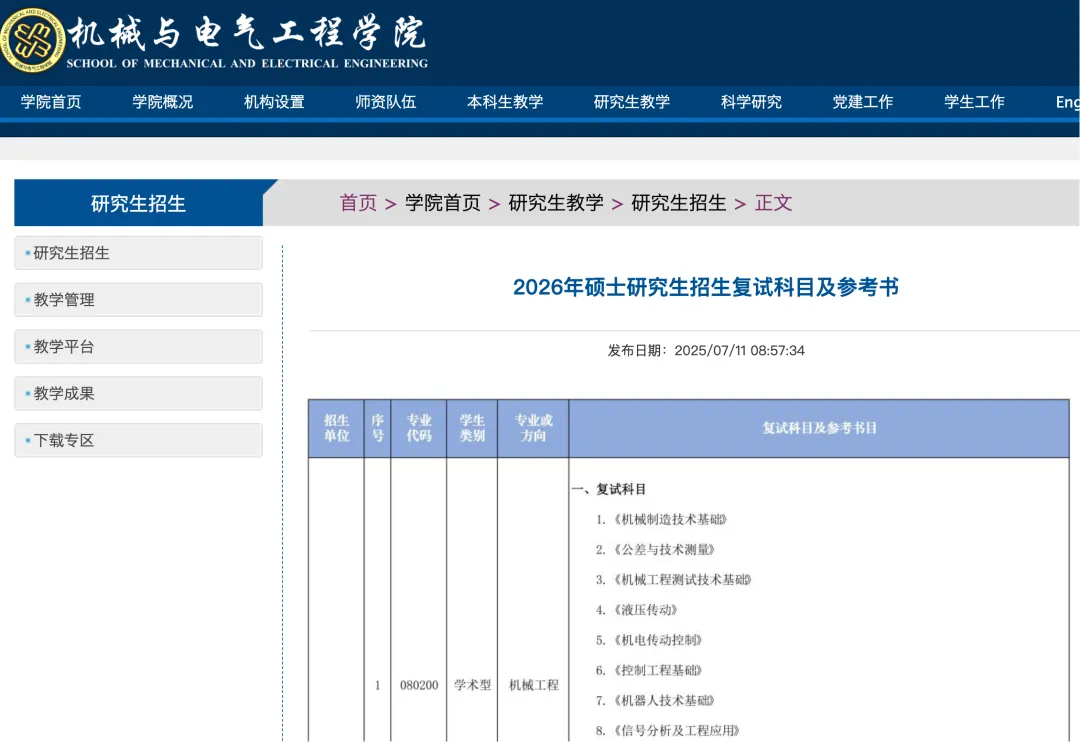
Task: Click table header 复试科目及参考书目
Action: 819,428
